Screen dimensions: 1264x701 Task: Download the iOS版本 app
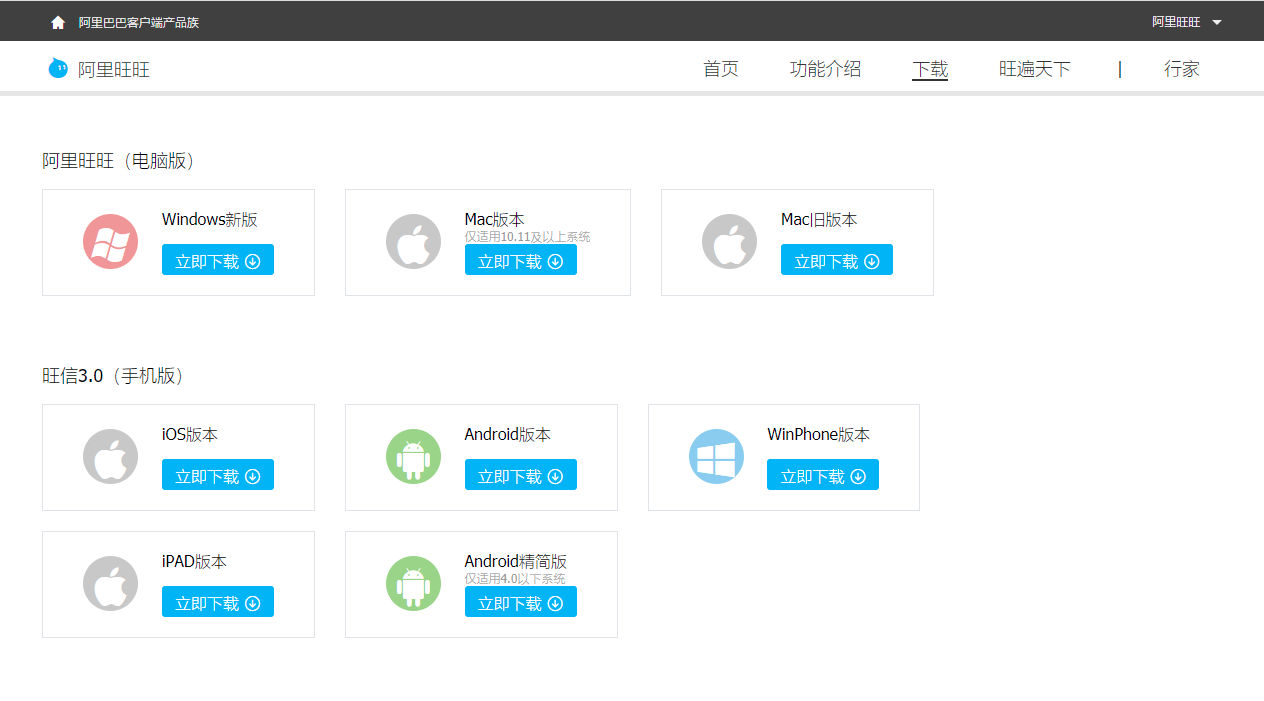point(218,475)
